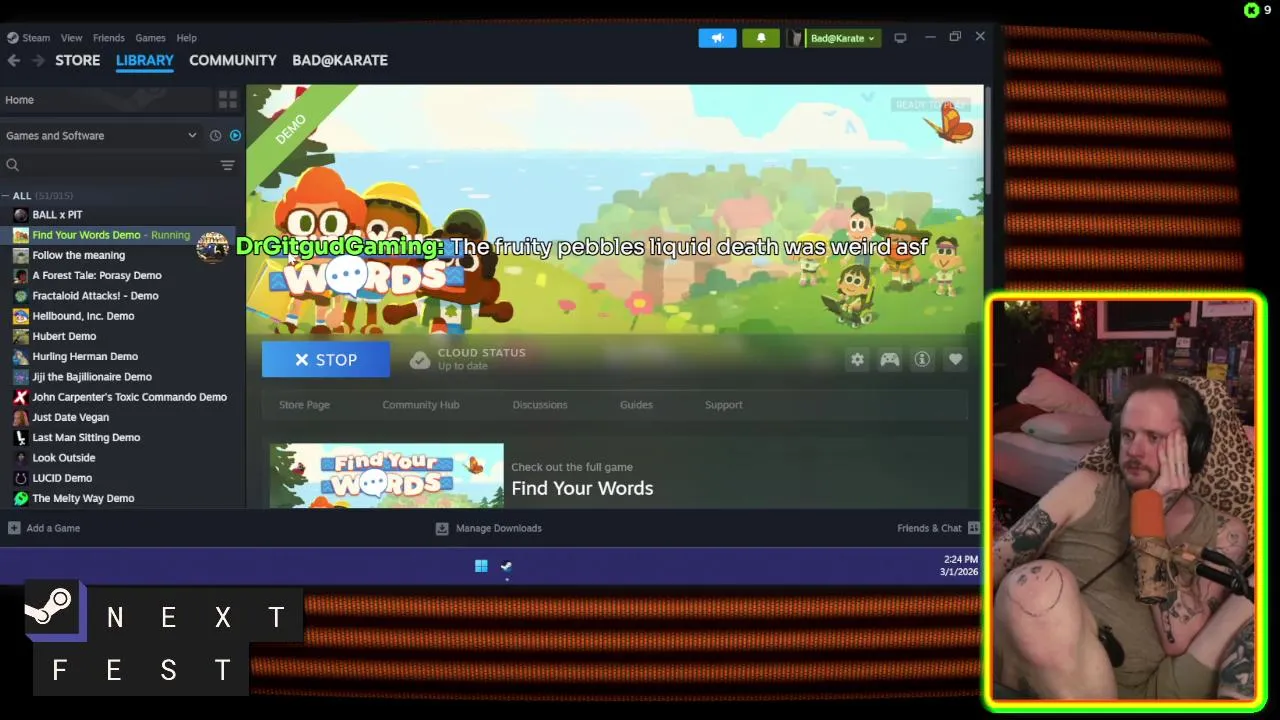This screenshot has height=720, width=1280.
Task: Click the STOP game button
Action: [x=326, y=360]
